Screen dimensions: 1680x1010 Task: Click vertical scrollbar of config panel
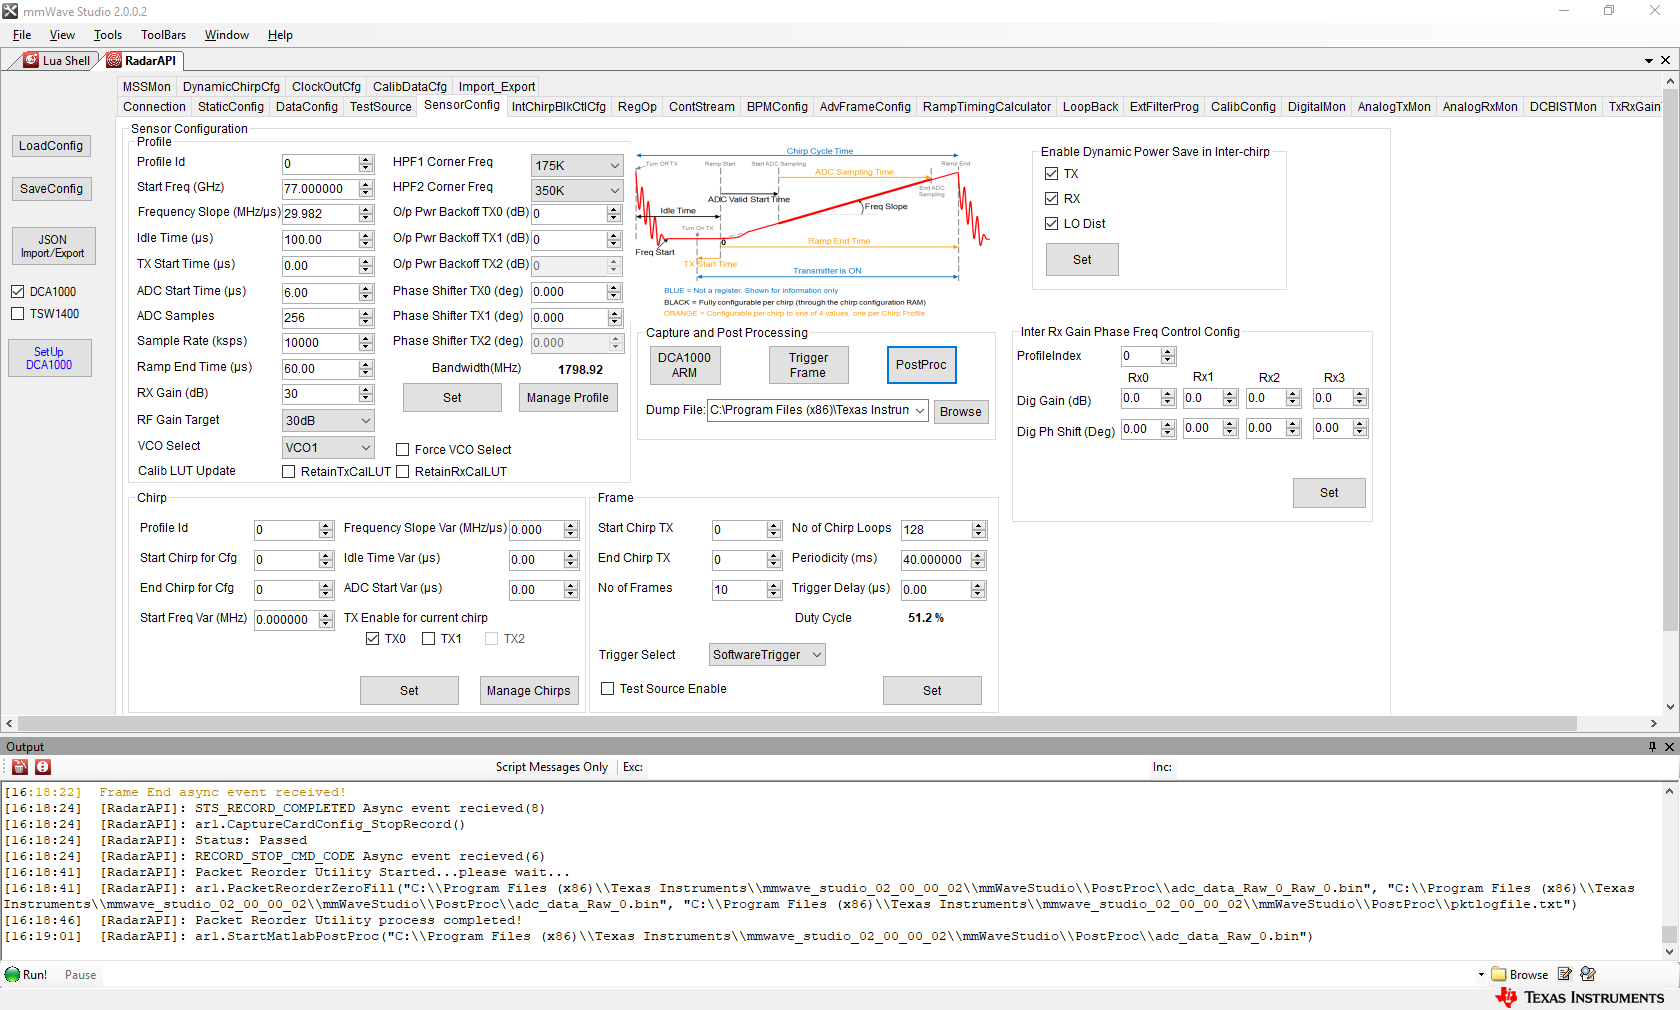(x=1669, y=360)
